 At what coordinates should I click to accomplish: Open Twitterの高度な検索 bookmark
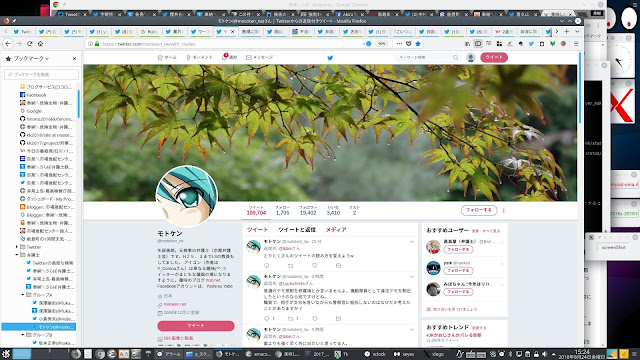(x=50, y=263)
